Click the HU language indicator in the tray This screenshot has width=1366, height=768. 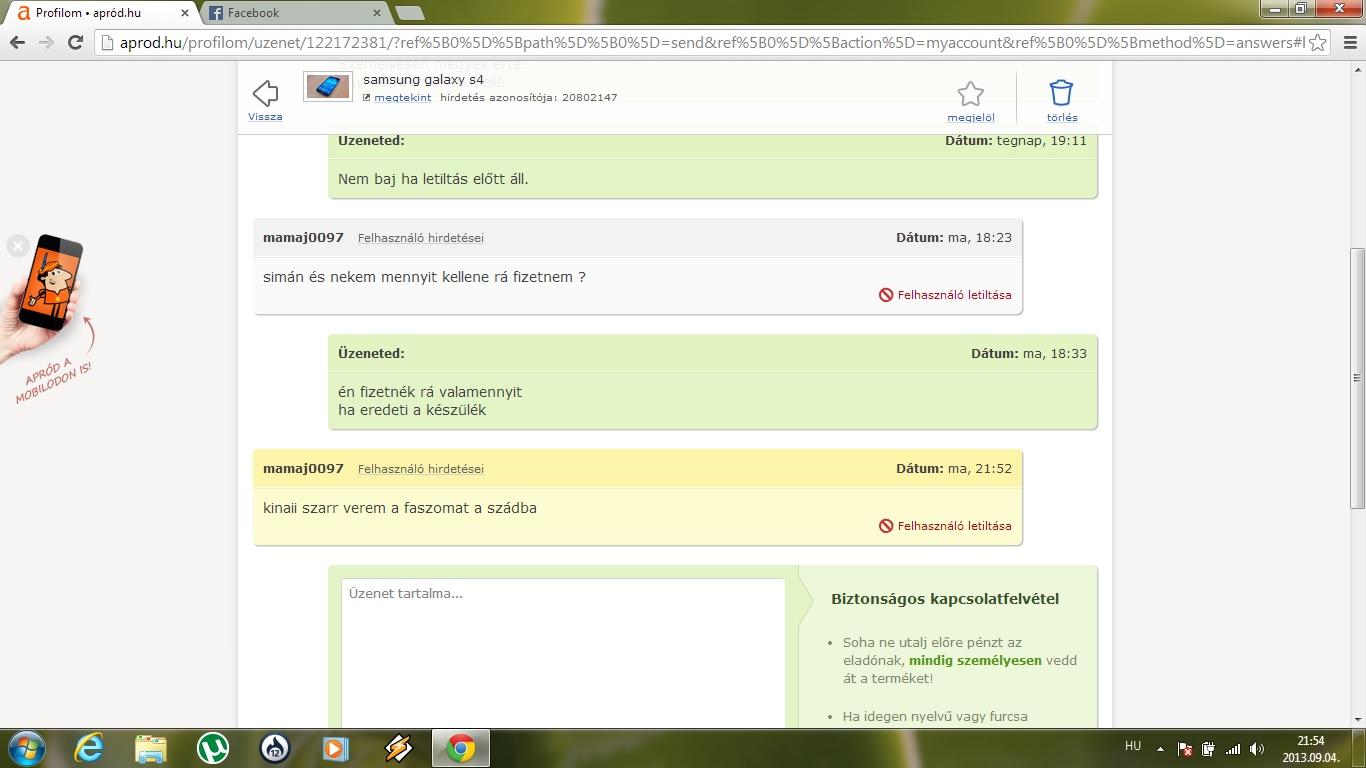1133,746
